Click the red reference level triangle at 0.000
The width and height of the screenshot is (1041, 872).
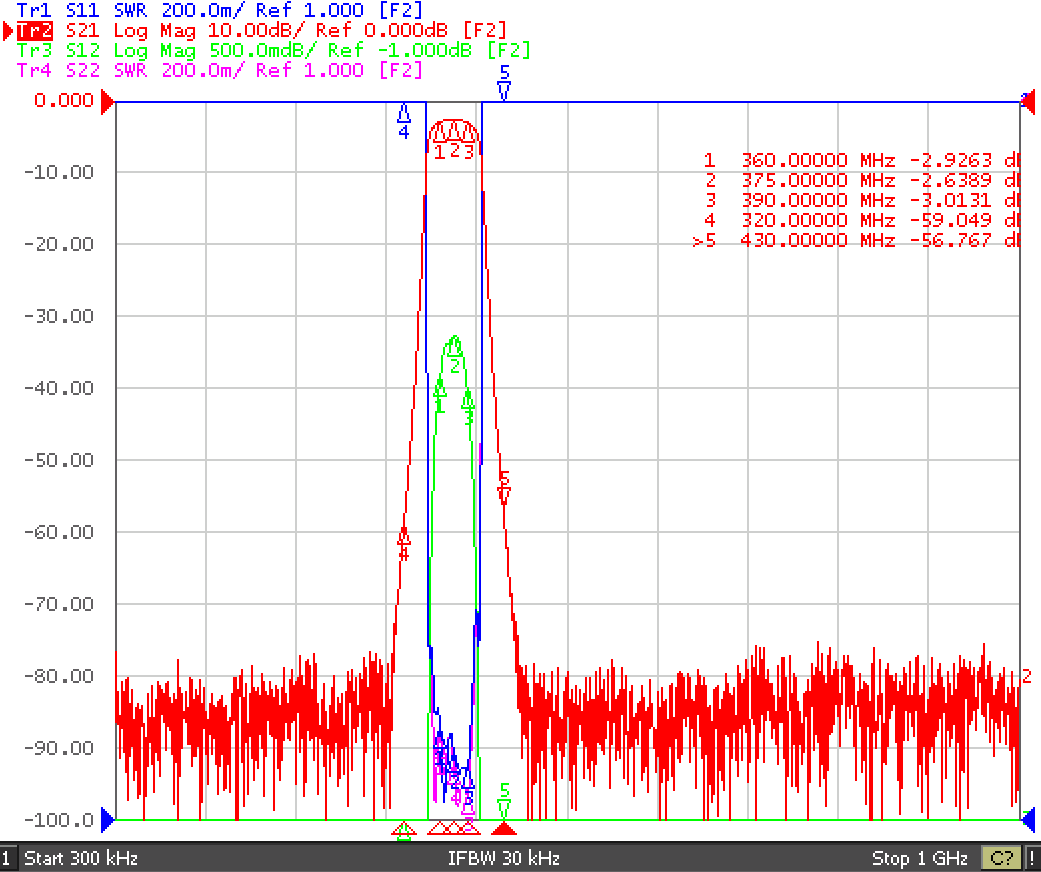(108, 102)
